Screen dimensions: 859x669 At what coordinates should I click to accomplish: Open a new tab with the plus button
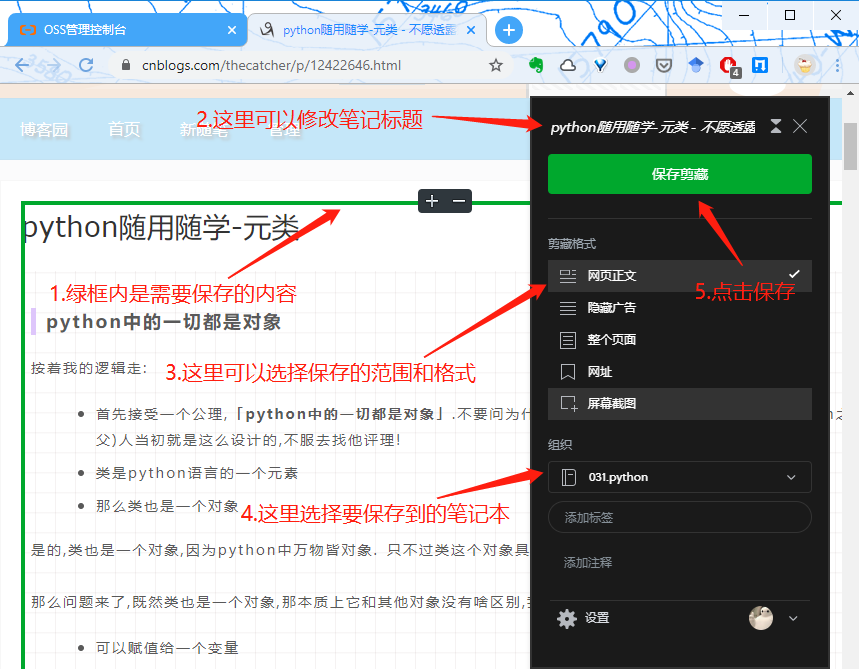pos(508,30)
